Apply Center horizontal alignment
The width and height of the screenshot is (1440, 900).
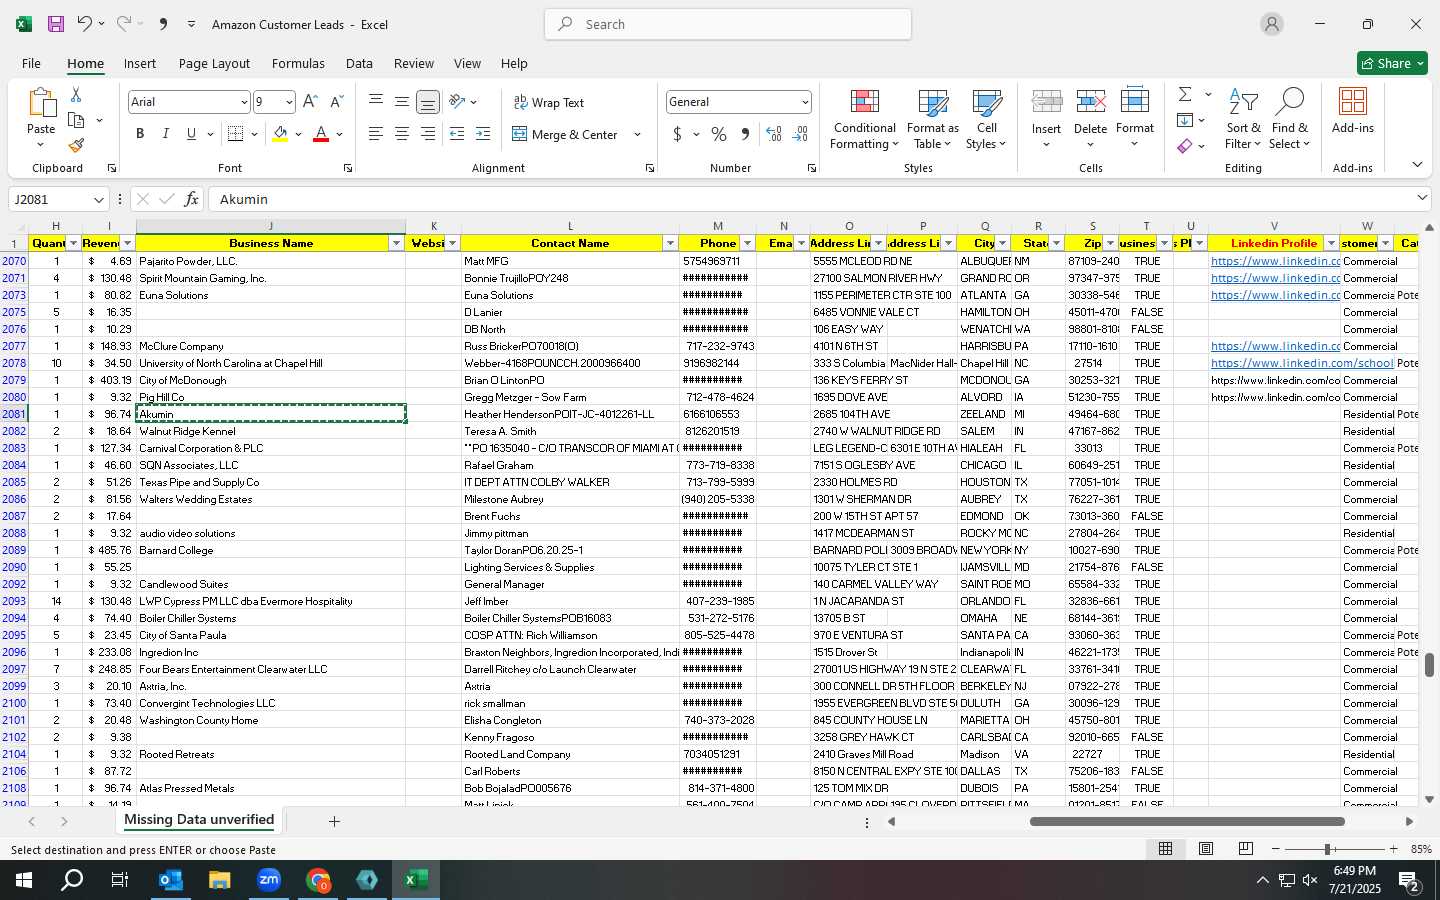(x=402, y=134)
